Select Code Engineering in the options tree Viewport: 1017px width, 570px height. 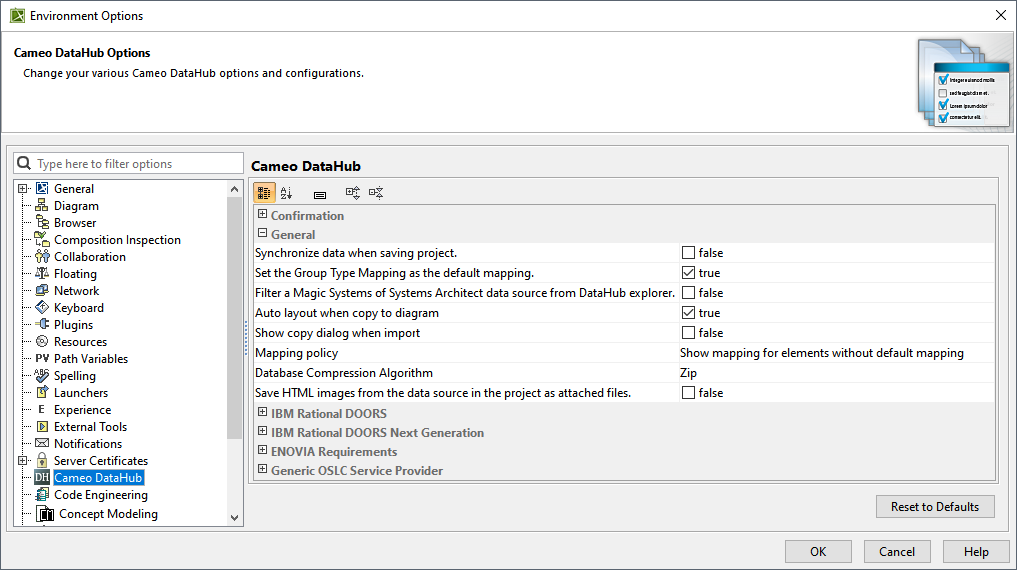click(100, 495)
